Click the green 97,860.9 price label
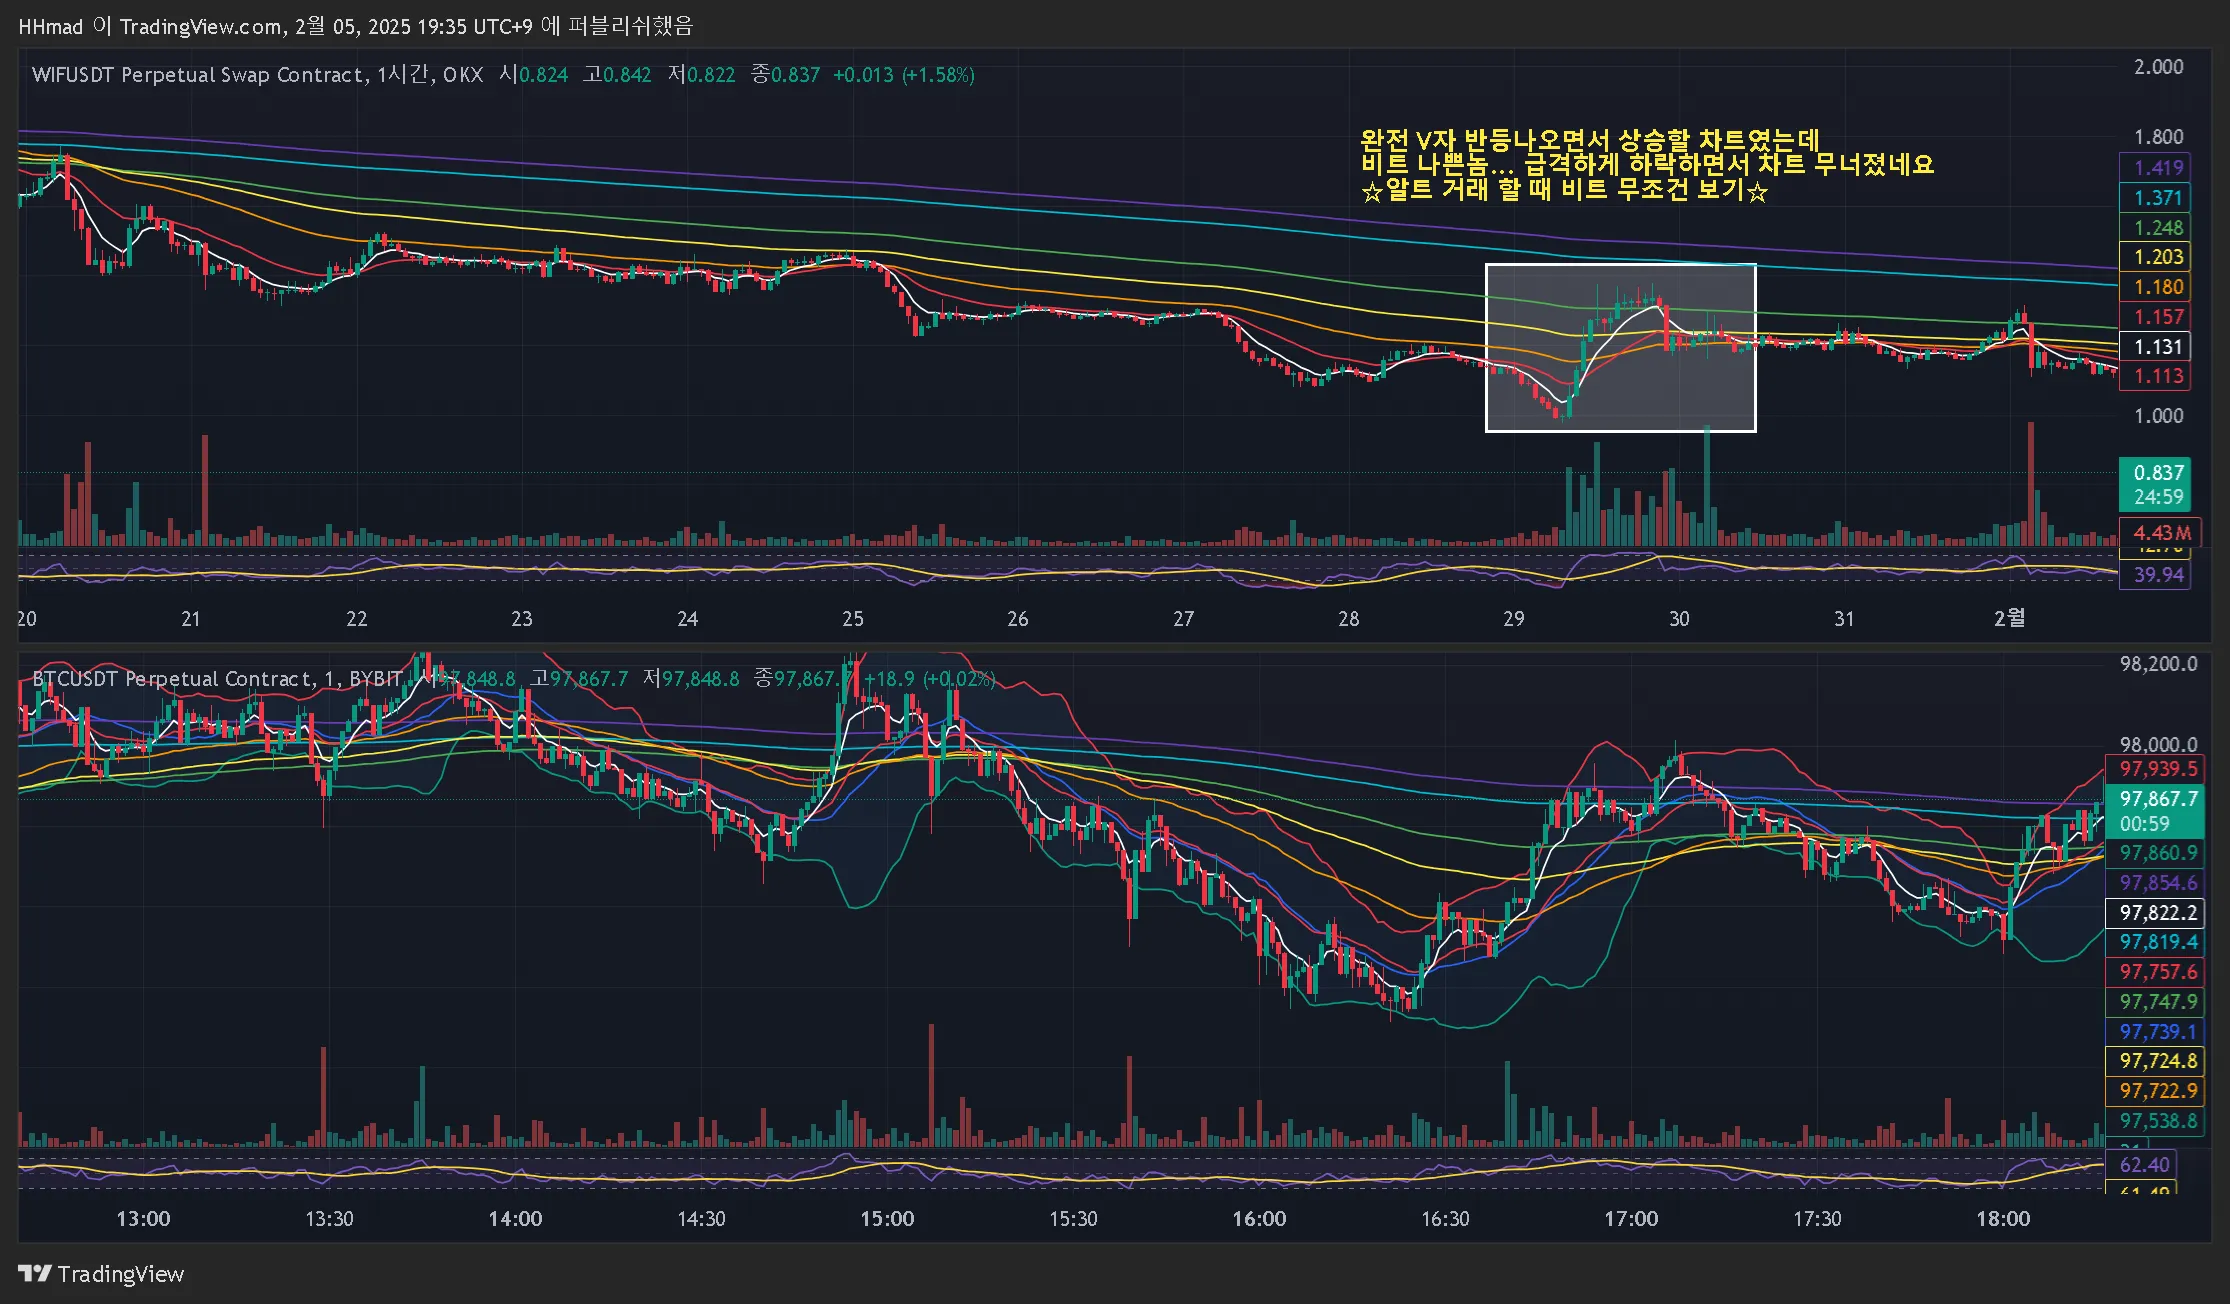This screenshot has width=2230, height=1304. pos(2157,853)
